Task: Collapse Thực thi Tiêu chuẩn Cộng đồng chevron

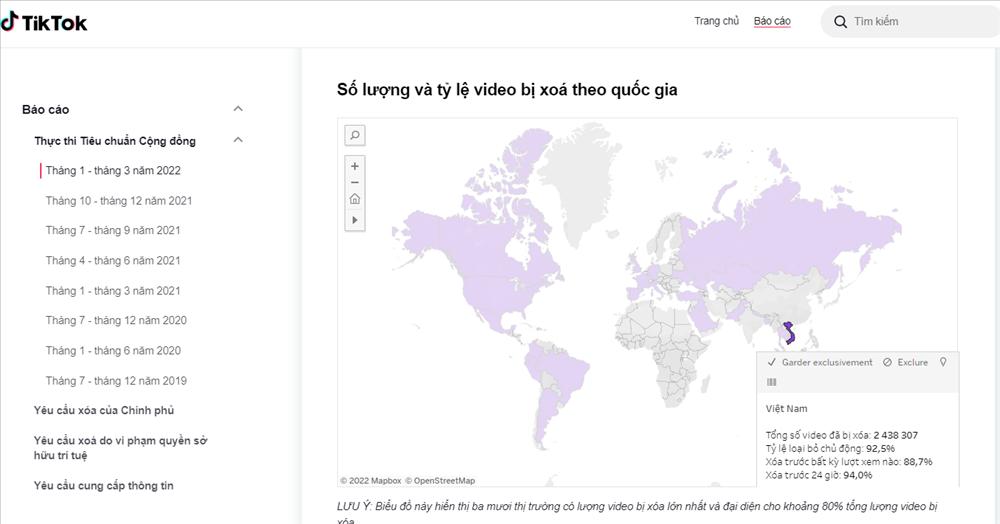Action: click(238, 140)
